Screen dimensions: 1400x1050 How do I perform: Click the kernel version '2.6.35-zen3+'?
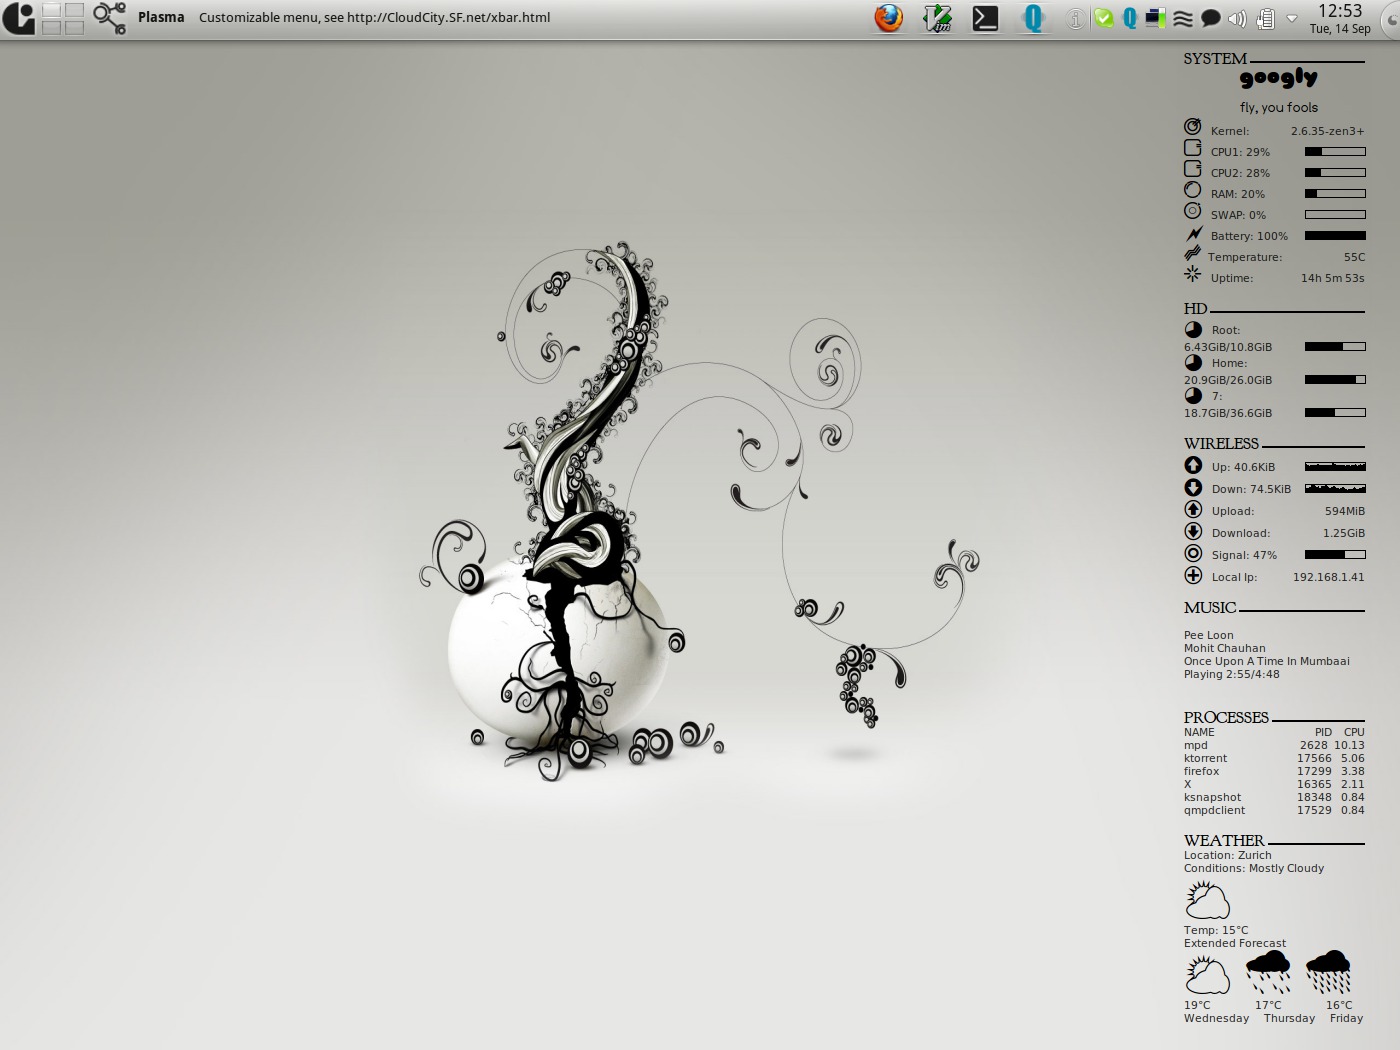1327,131
